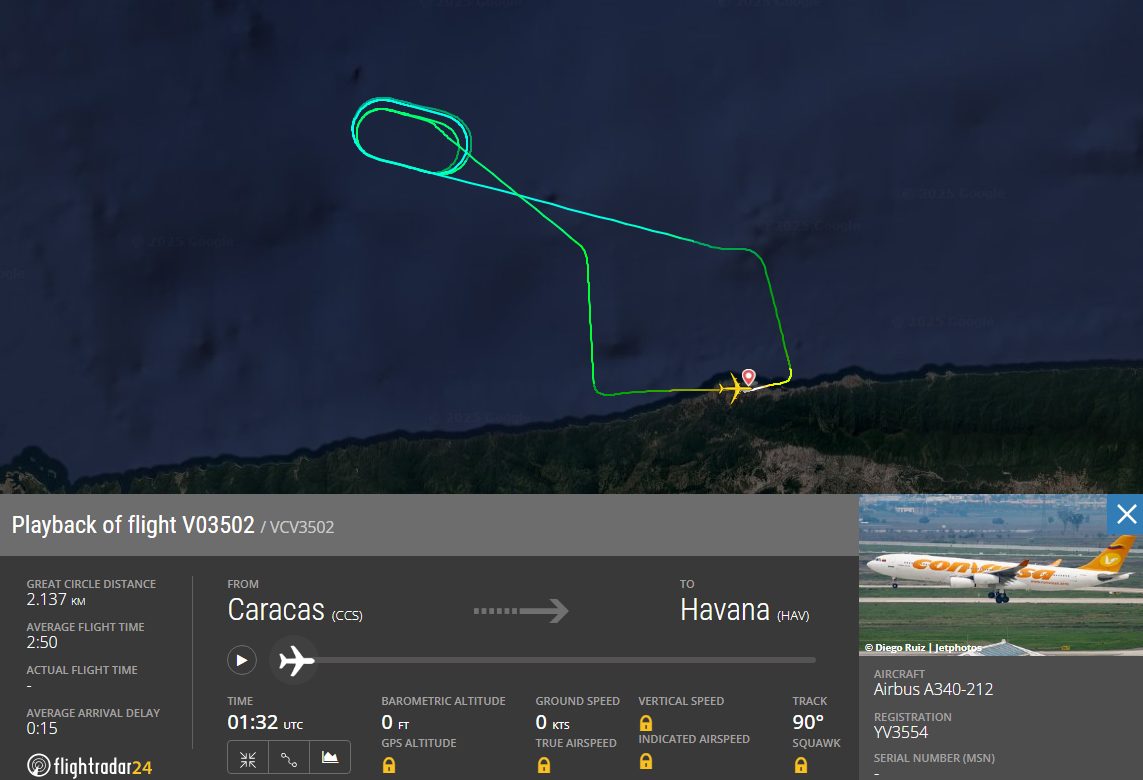This screenshot has height=780, width=1143.
Task: Open the flightradar24 logo link
Action: pyautogui.click(x=90, y=765)
